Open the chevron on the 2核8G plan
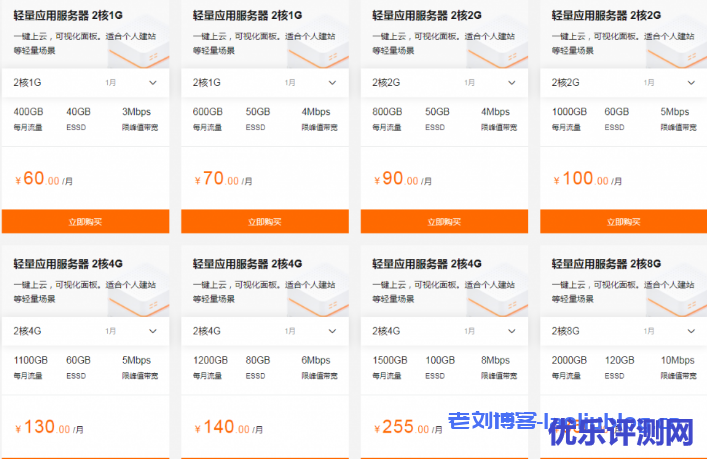The height and width of the screenshot is (459, 707). point(691,331)
